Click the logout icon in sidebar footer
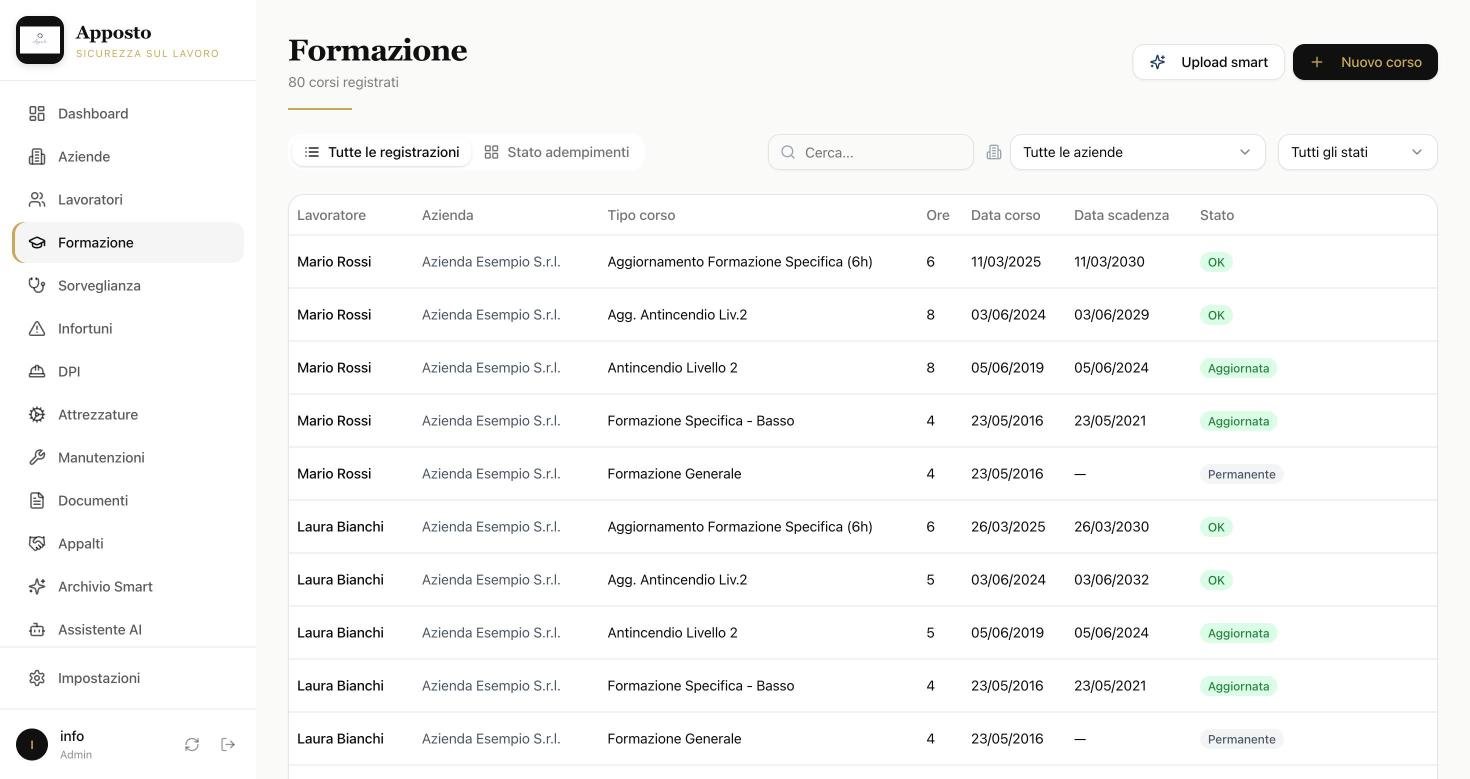Viewport: 1470px width, 779px height. point(228,744)
